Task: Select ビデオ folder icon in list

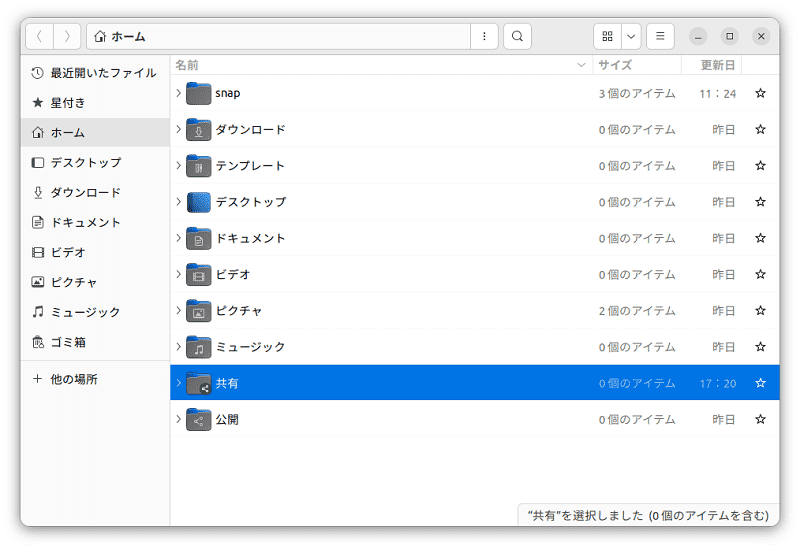Action: point(198,274)
